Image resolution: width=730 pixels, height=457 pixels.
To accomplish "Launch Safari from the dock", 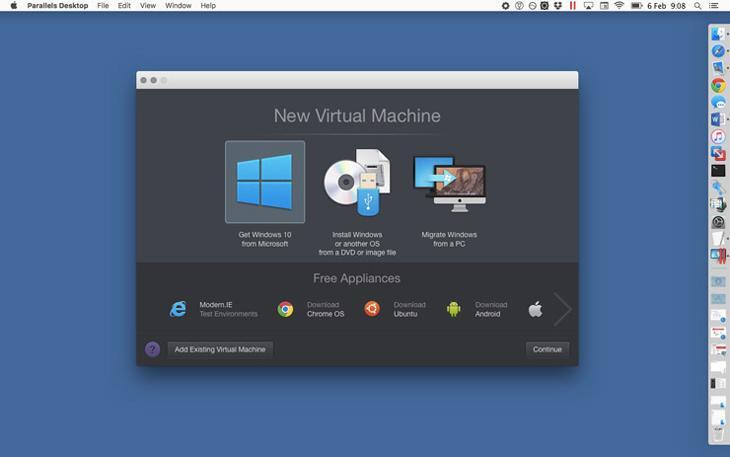I will coord(718,51).
